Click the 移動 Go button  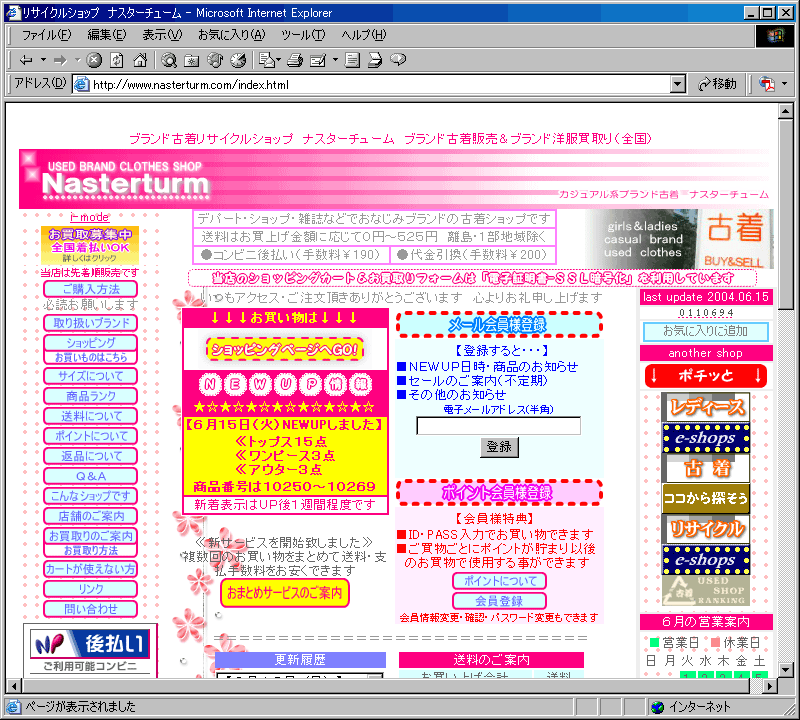(717, 84)
